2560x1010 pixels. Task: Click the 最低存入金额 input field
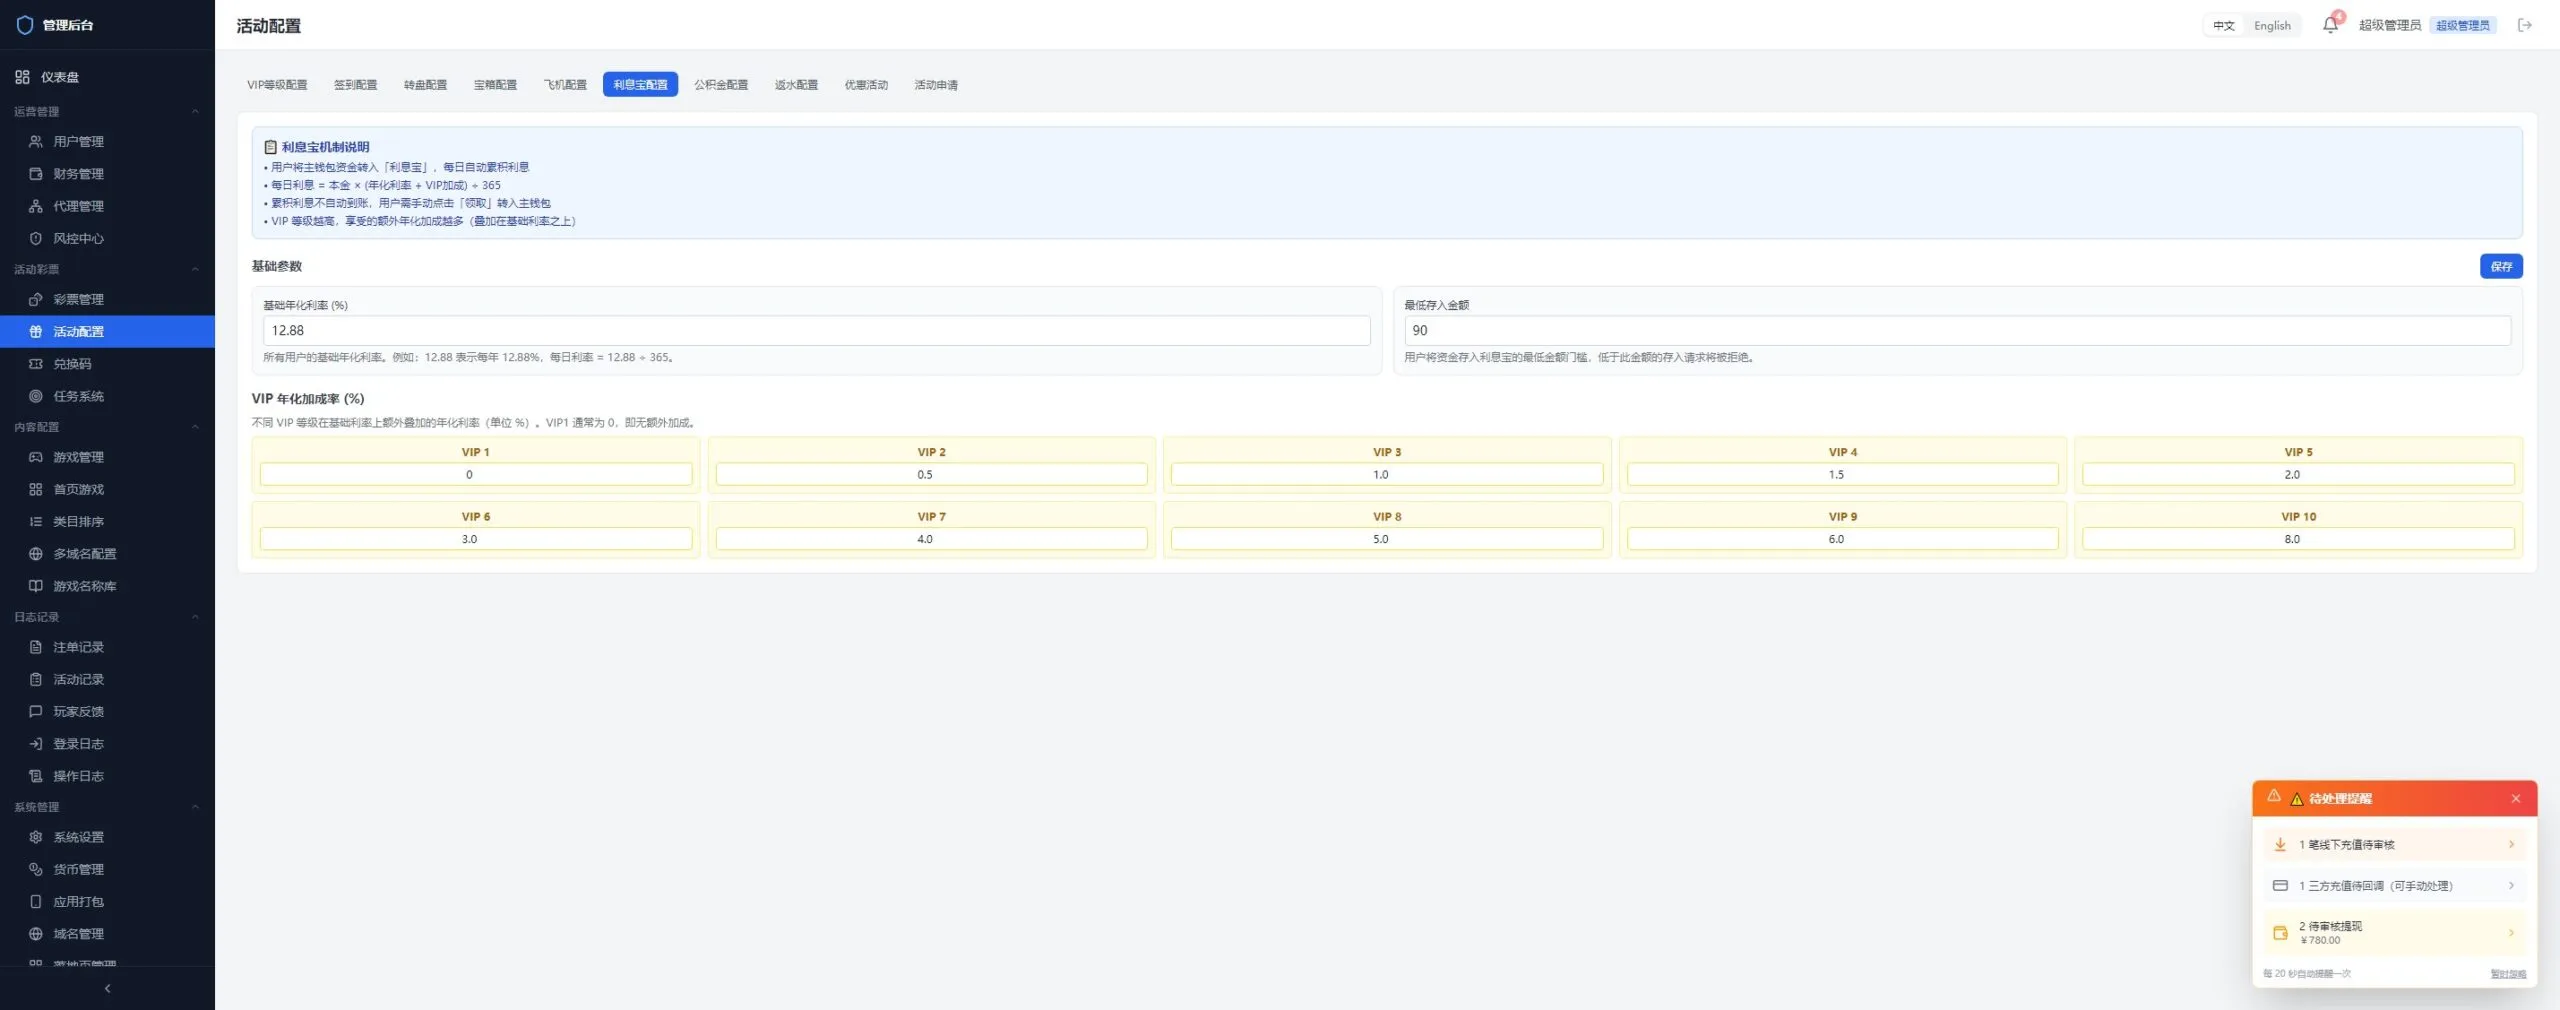click(1957, 331)
